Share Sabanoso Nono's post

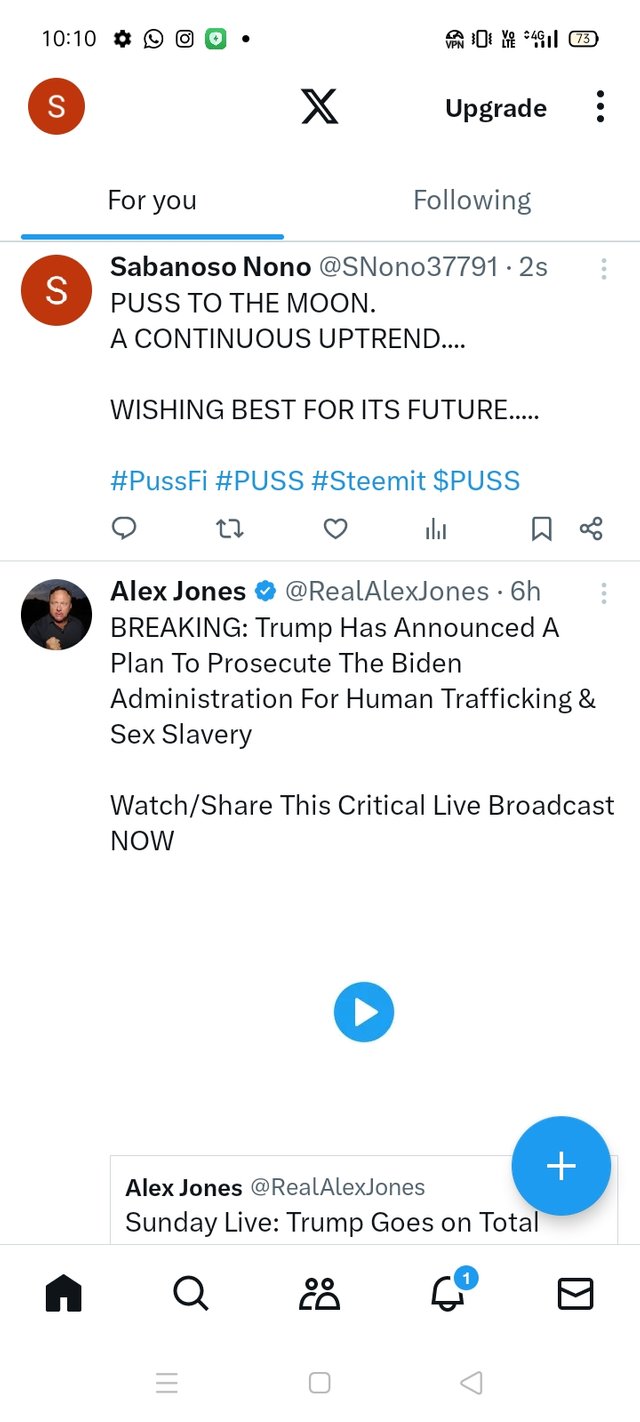(x=591, y=528)
